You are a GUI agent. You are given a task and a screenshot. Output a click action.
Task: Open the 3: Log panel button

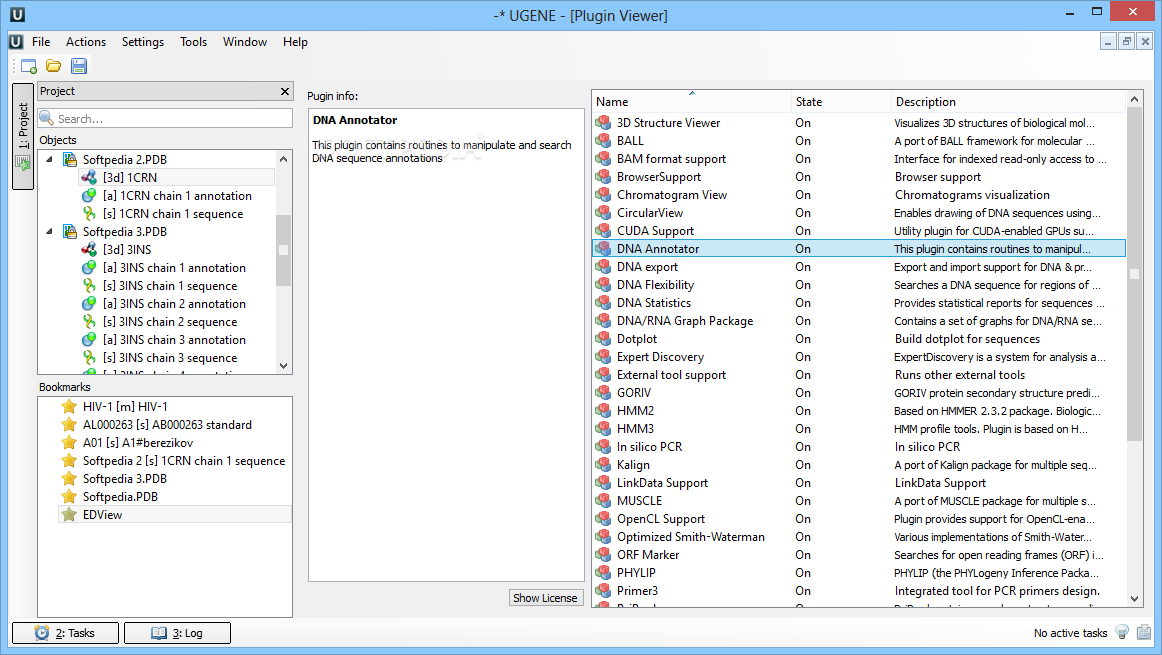[x=177, y=633]
